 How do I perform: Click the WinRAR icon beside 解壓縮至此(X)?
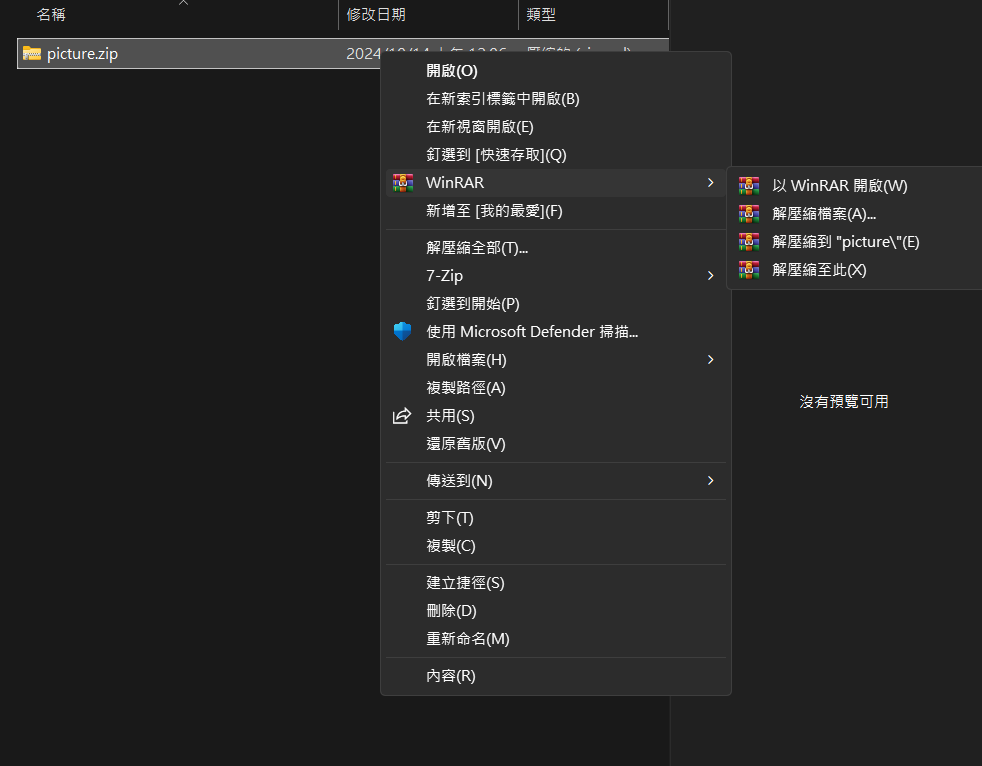click(x=748, y=269)
